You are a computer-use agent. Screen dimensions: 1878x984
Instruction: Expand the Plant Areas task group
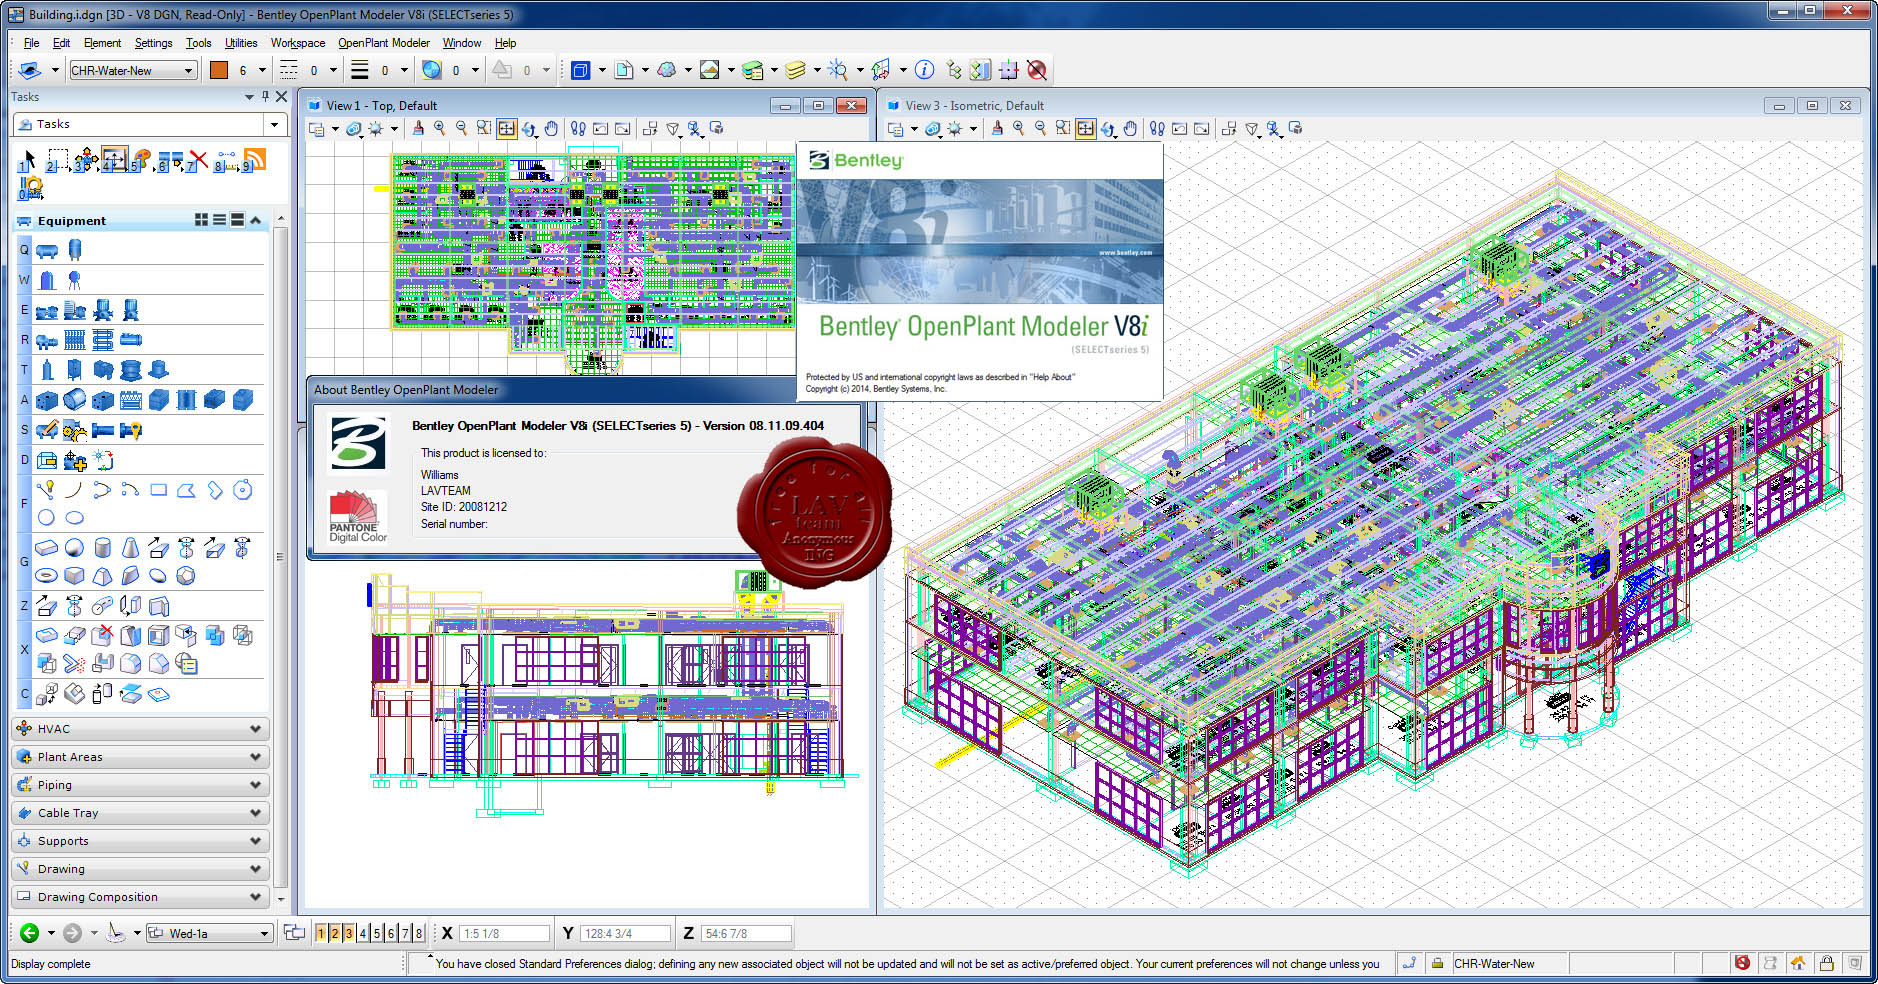point(140,757)
